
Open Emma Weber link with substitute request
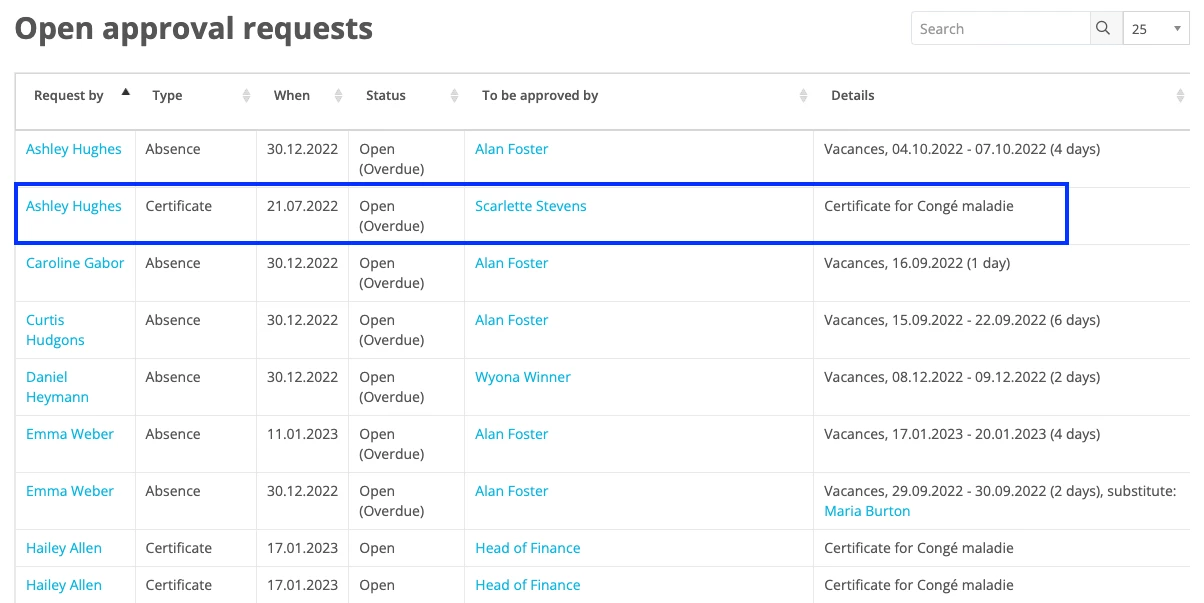70,491
